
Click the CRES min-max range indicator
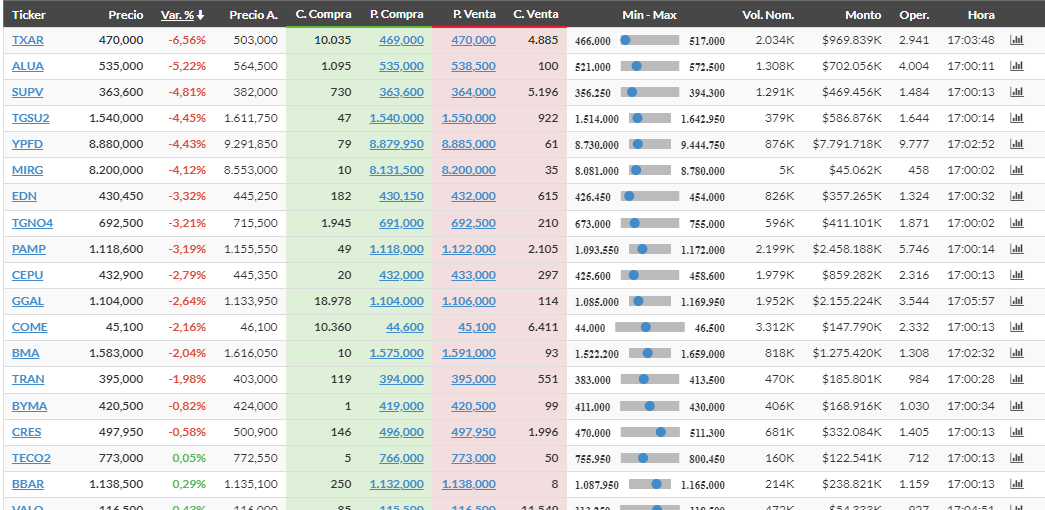pyautogui.click(x=650, y=432)
